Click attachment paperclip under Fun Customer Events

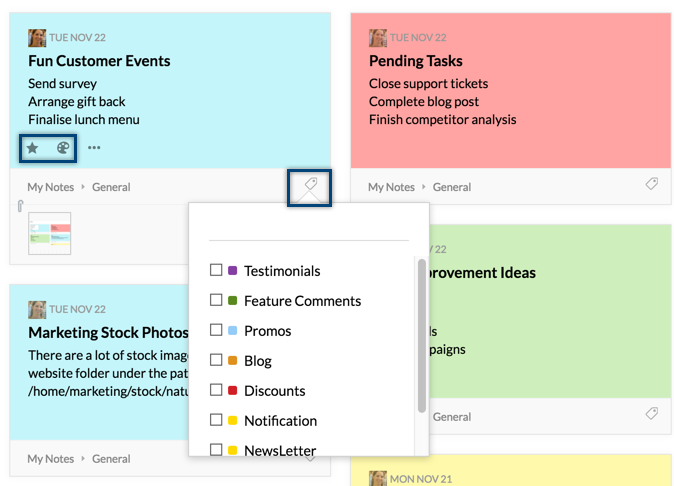(x=19, y=207)
